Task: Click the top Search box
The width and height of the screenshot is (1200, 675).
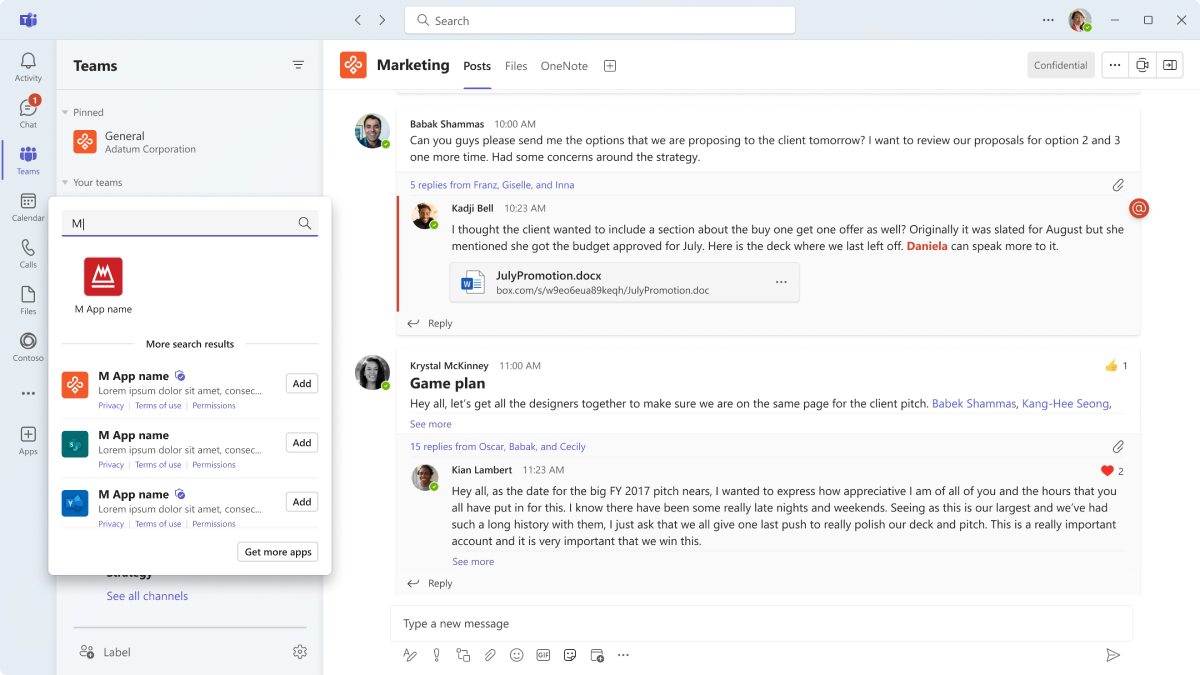Action: [x=600, y=20]
